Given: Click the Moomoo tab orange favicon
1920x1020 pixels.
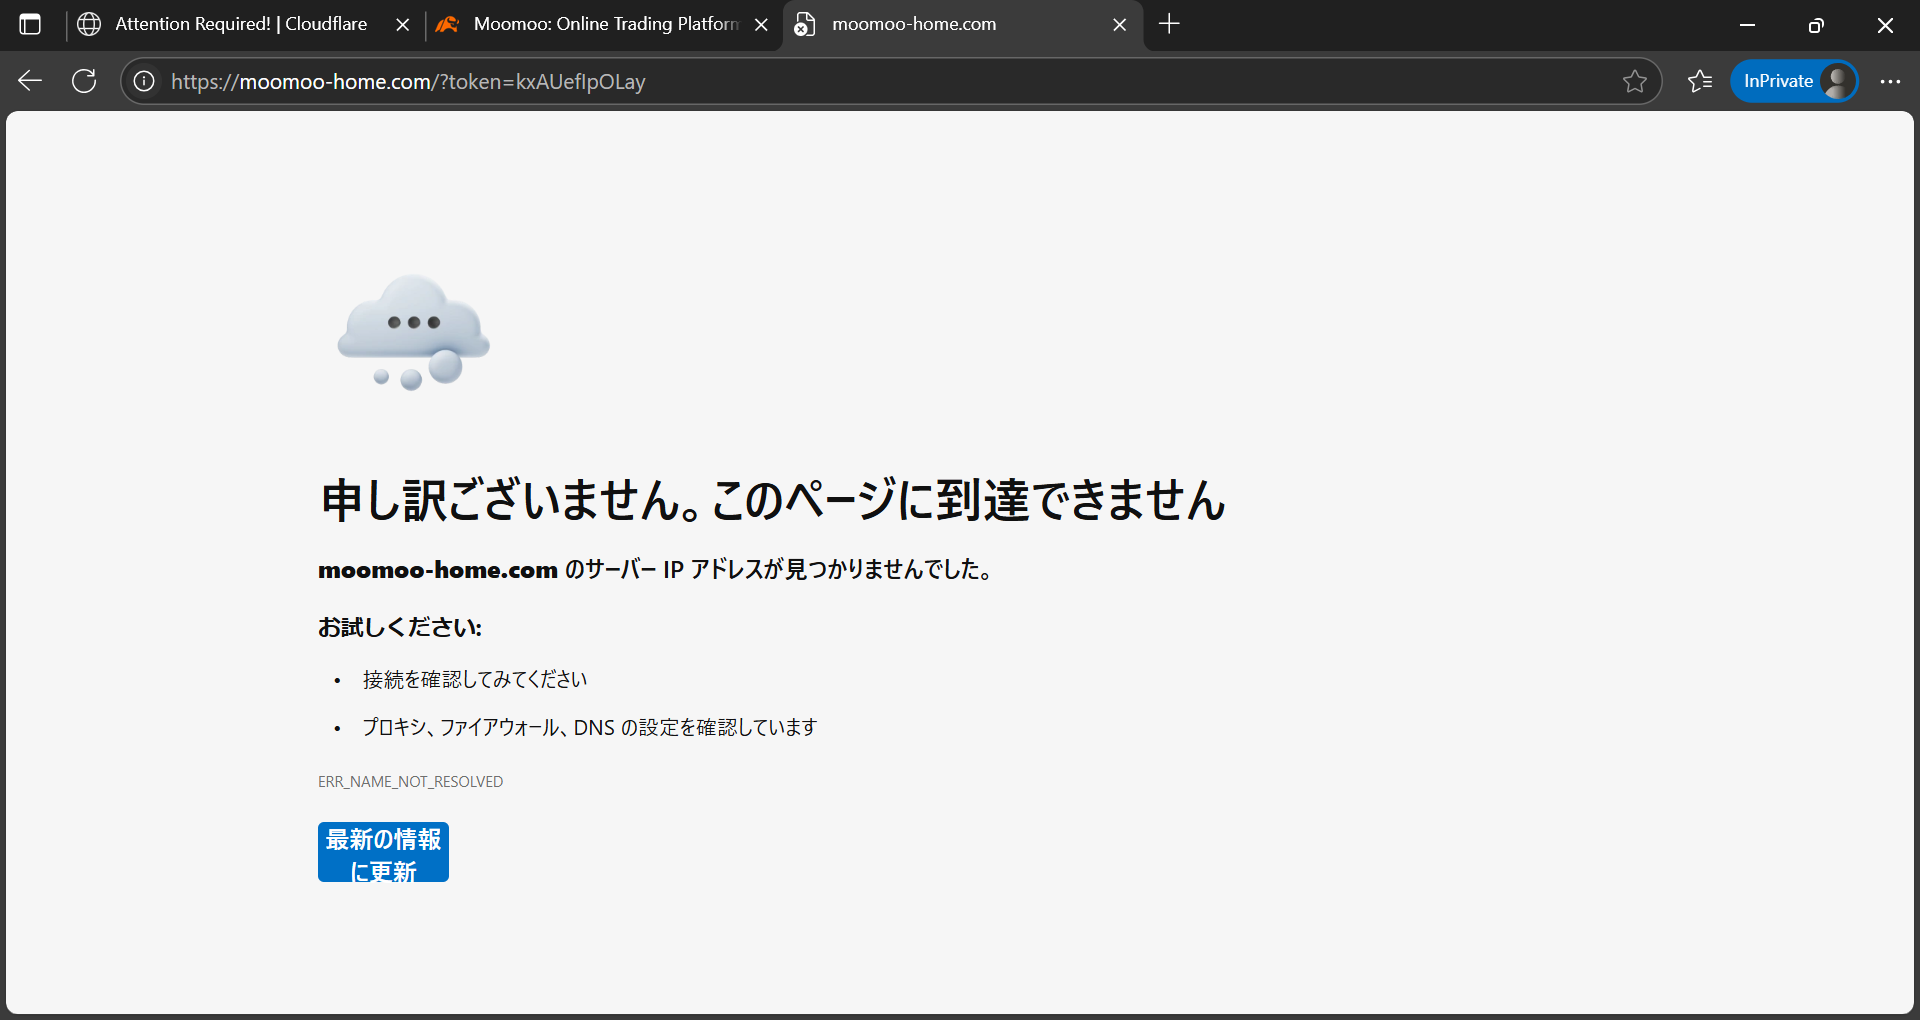Looking at the screenshot, I should tap(447, 25).
